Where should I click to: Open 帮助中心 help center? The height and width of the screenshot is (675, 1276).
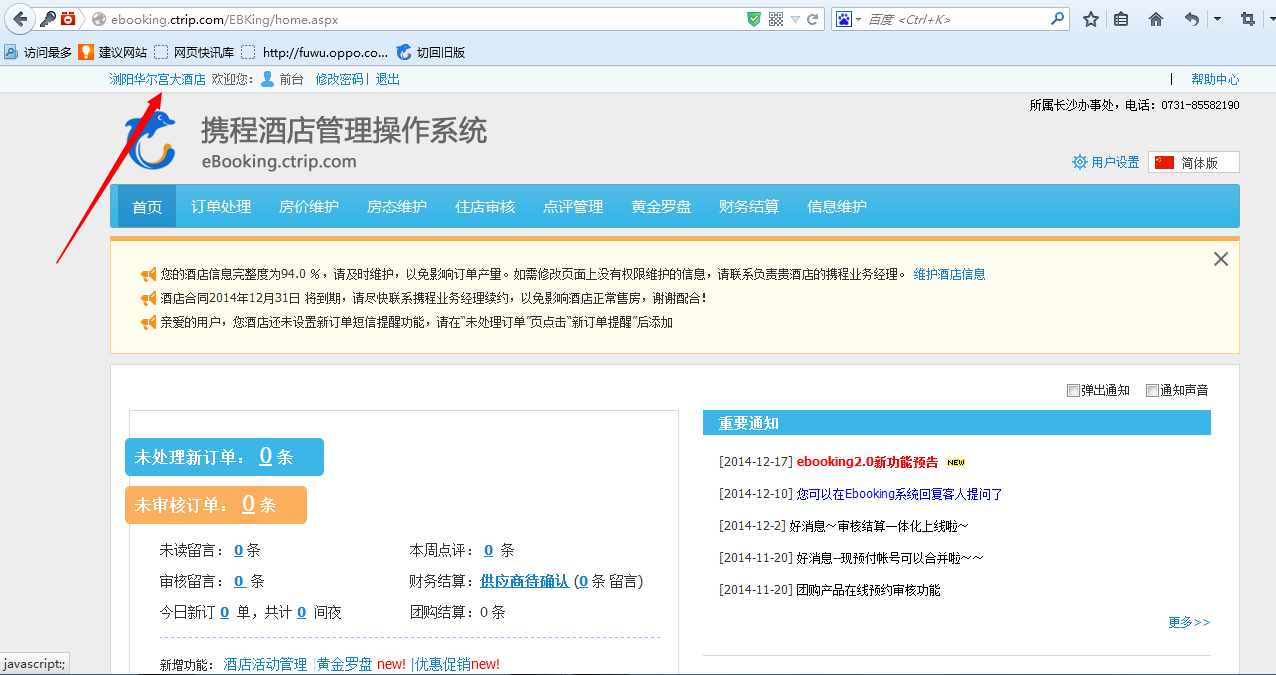click(x=1215, y=79)
